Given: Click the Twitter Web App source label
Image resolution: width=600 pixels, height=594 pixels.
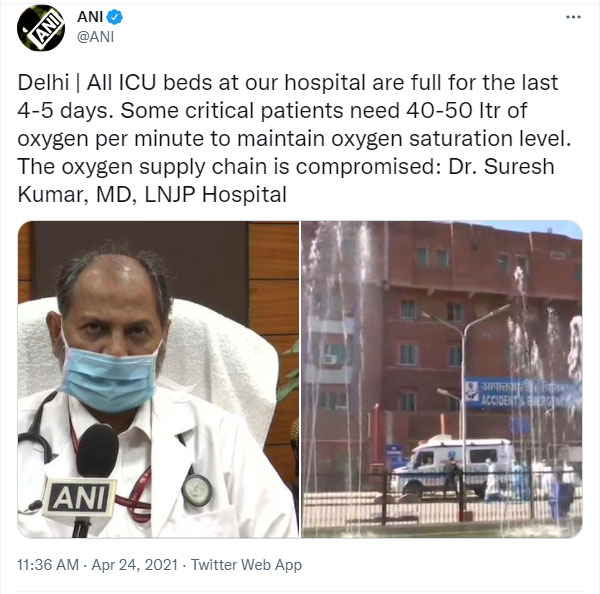Looking at the screenshot, I should [246, 565].
